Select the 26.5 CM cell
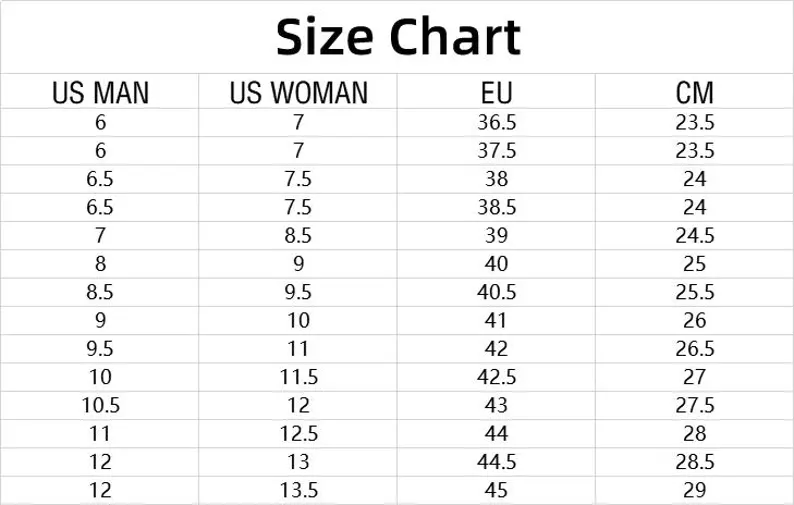 pos(695,349)
